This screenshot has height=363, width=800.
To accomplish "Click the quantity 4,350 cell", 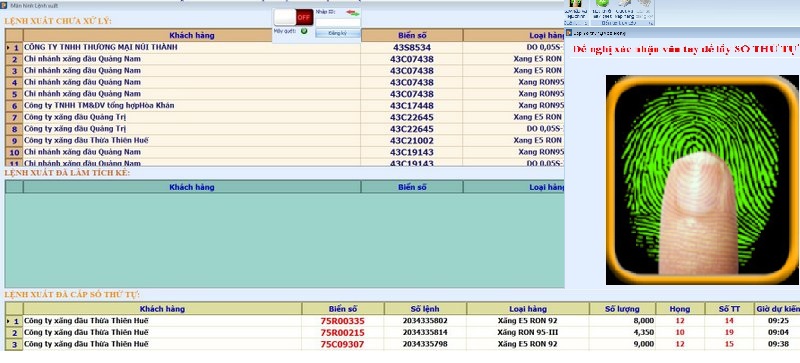I will coord(622,332).
